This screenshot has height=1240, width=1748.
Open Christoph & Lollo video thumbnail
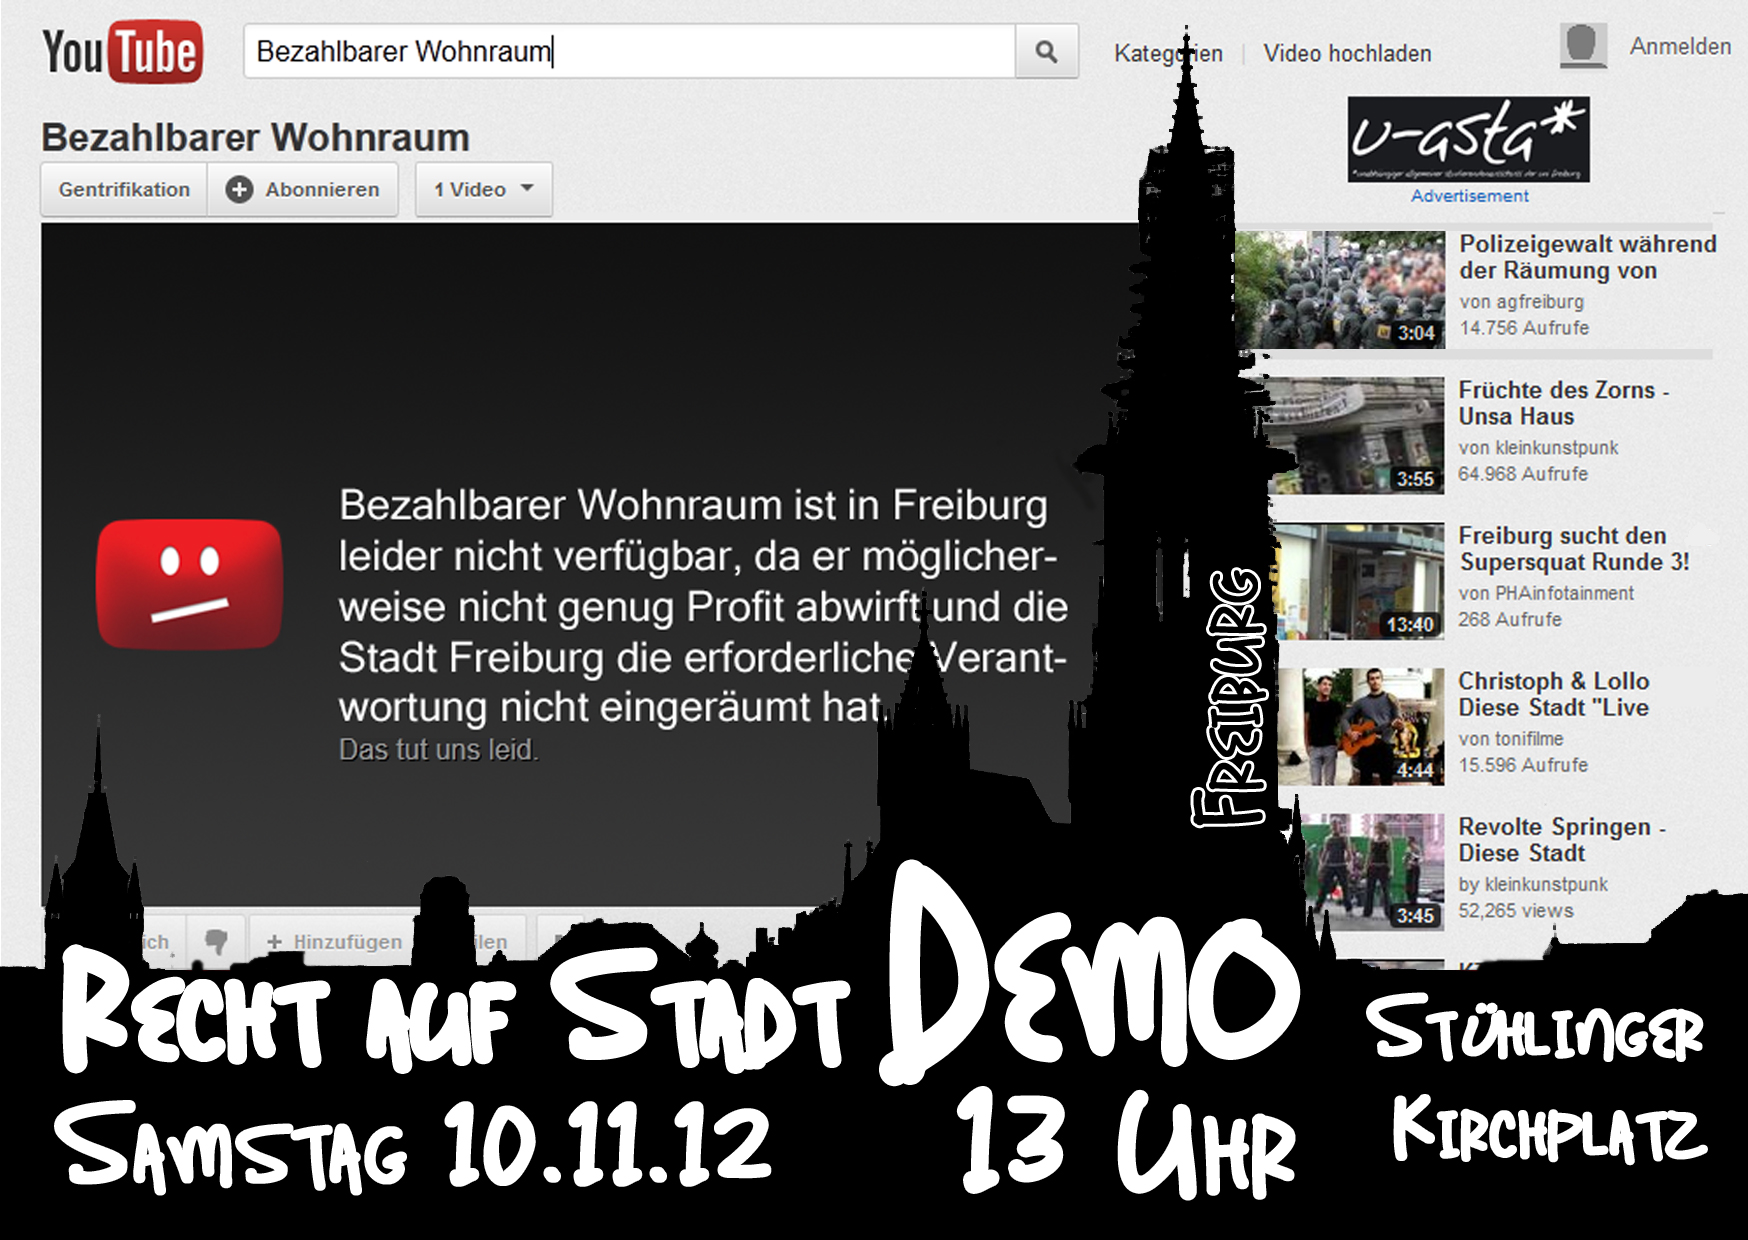click(1375, 726)
